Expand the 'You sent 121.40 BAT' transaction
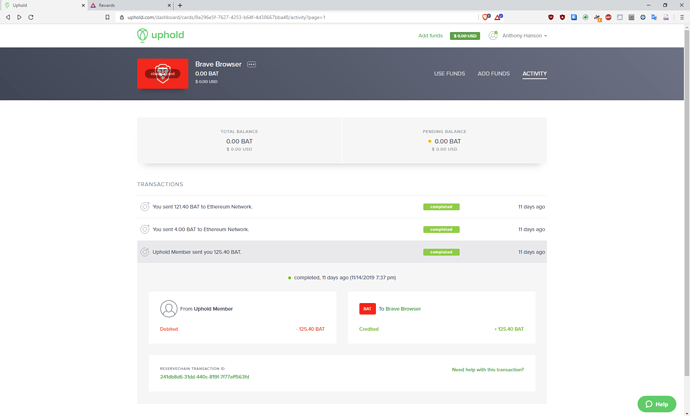This screenshot has height=416, width=690. pyautogui.click(x=342, y=206)
